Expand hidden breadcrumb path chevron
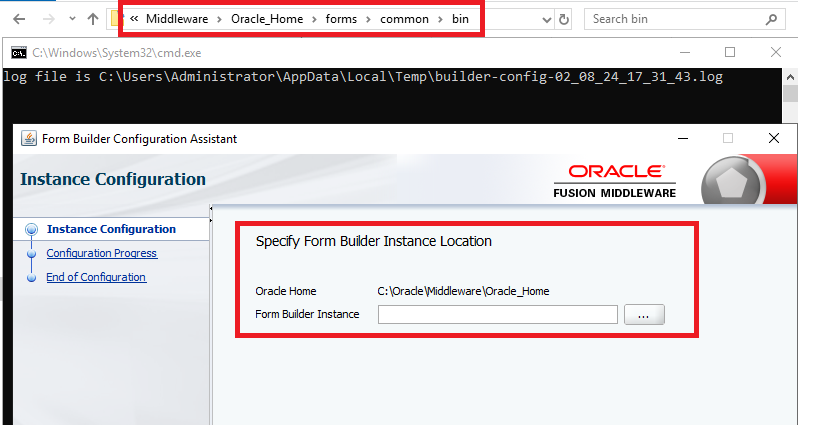This screenshot has height=425, width=814. tap(134, 19)
